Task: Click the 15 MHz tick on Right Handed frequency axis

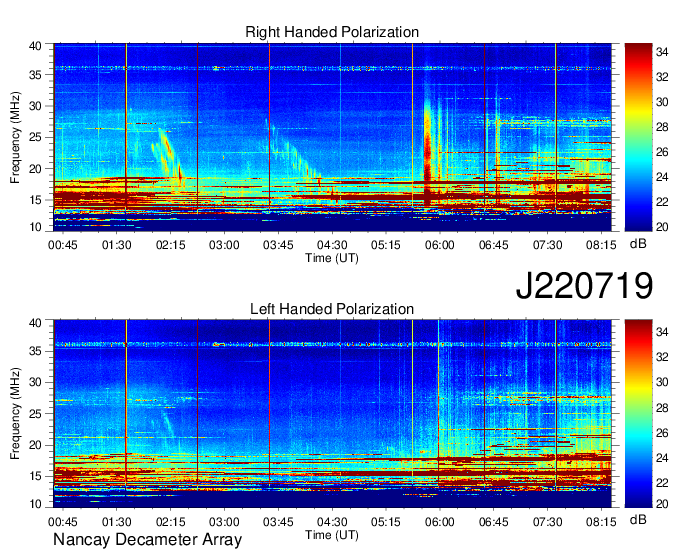Action: (x=35, y=200)
